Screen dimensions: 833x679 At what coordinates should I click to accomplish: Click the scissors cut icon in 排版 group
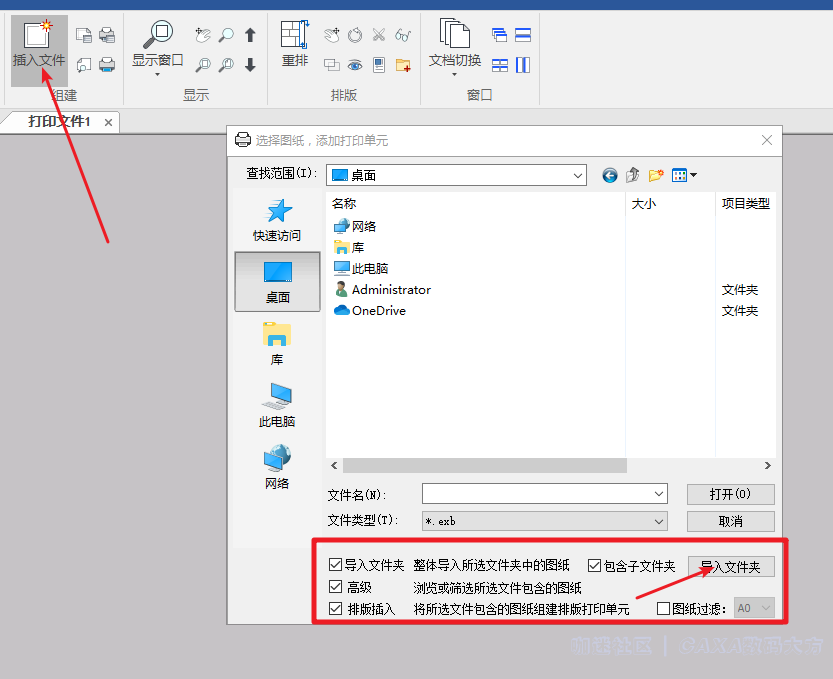tap(379, 35)
